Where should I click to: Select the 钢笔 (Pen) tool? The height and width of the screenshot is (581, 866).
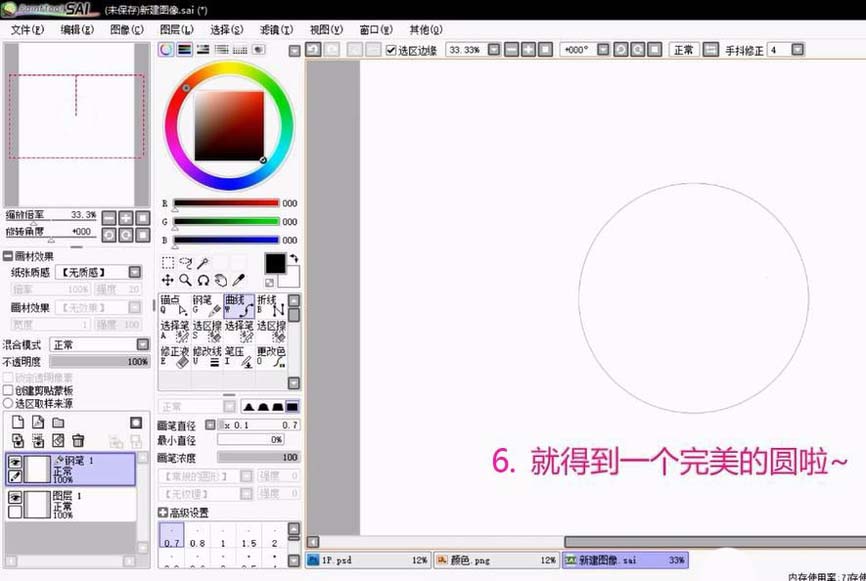205,305
